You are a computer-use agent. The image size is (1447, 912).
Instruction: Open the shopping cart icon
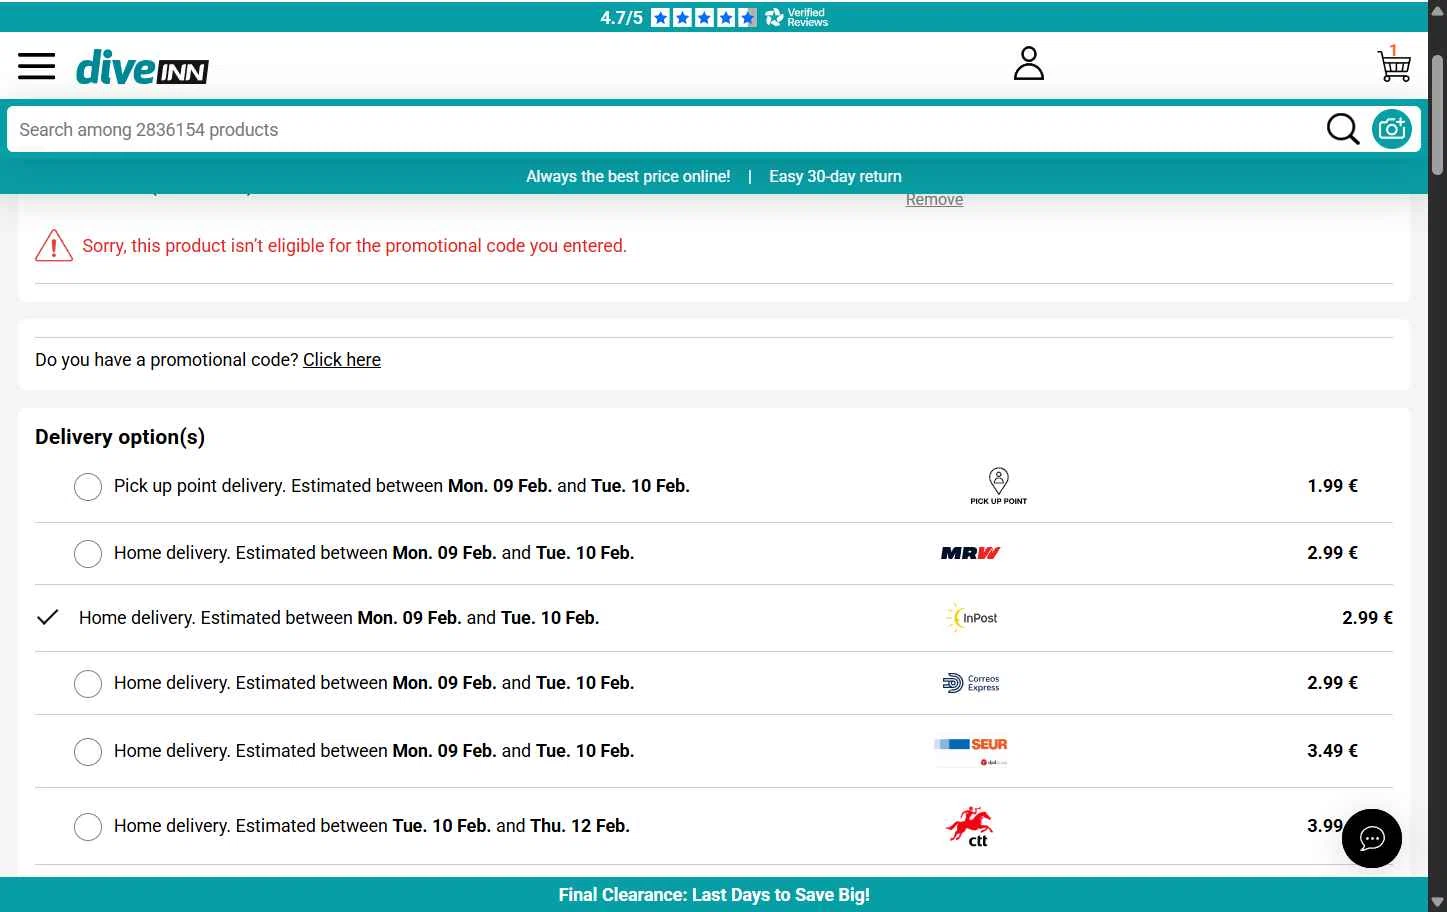tap(1394, 64)
